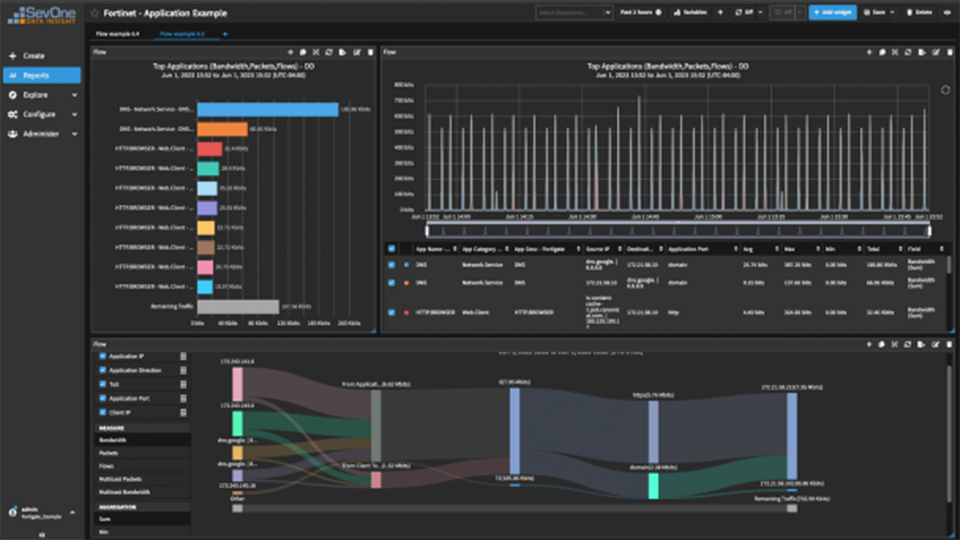Mark the report as favorite with the star
This screenshot has width=960, height=540.
pos(94,13)
